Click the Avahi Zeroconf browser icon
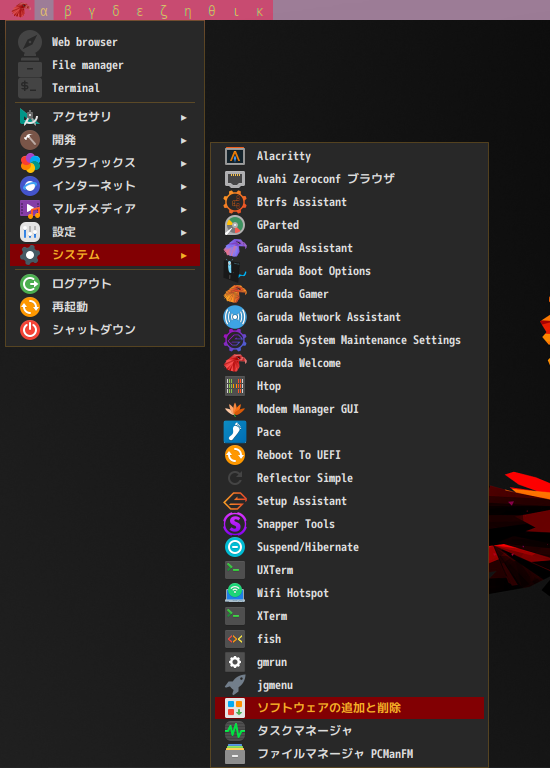This screenshot has height=768, width=550. pyautogui.click(x=235, y=179)
